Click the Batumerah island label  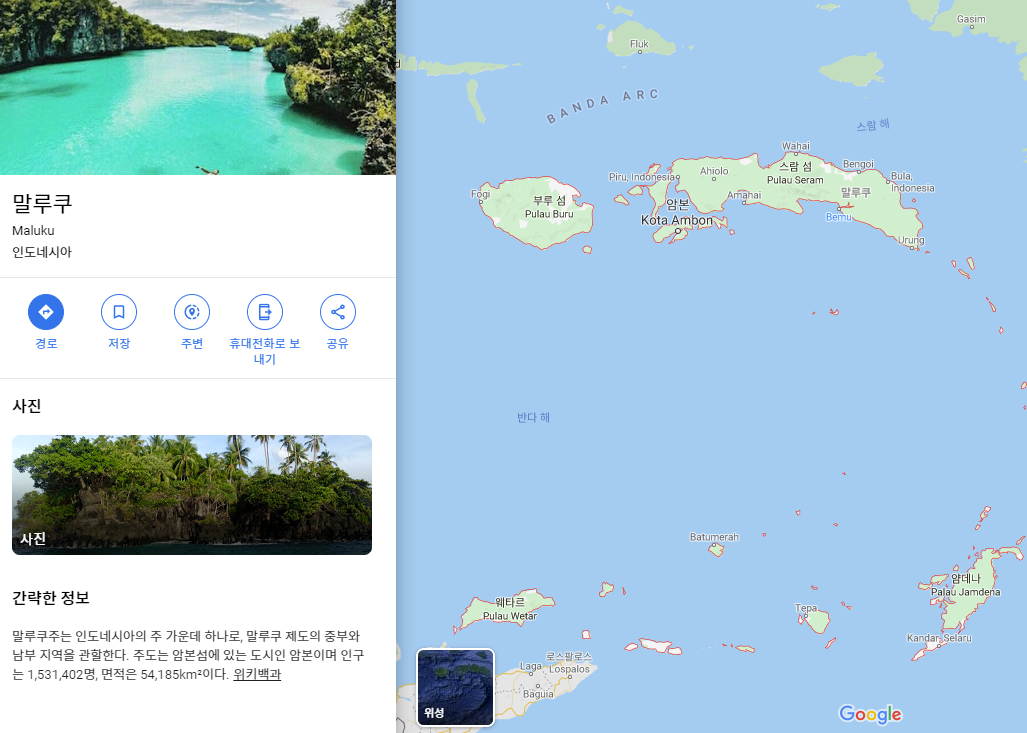pyautogui.click(x=714, y=537)
